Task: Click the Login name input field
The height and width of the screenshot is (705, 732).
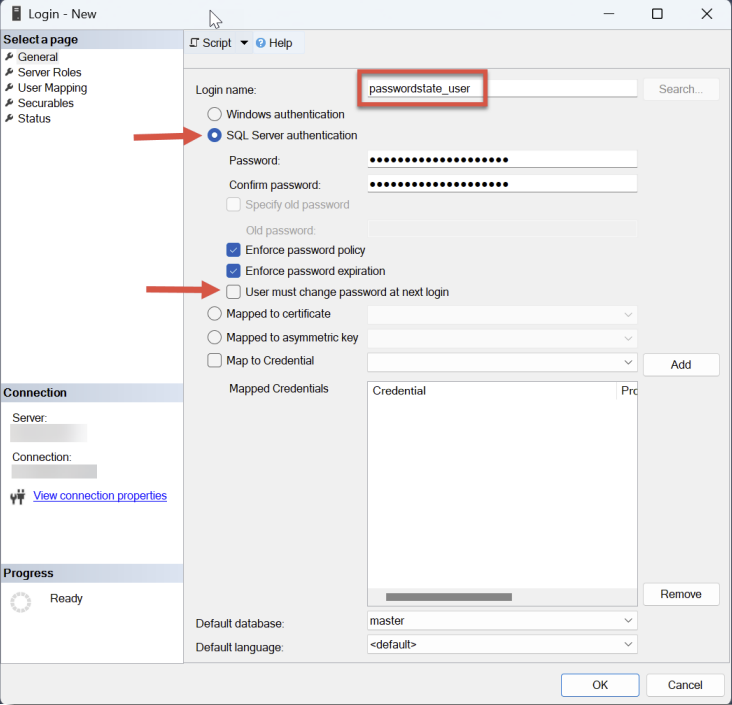Action: (502, 89)
